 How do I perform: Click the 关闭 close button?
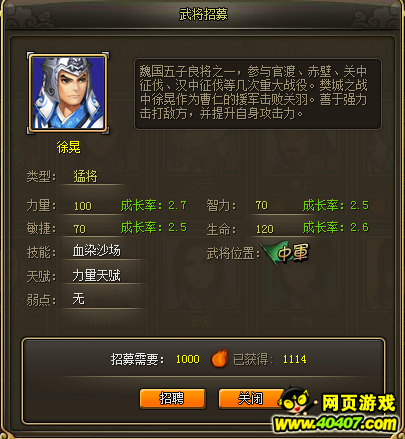tap(251, 399)
